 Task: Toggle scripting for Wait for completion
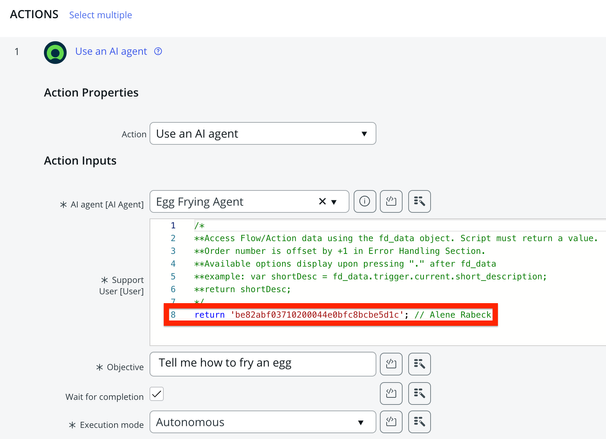[x=391, y=393]
